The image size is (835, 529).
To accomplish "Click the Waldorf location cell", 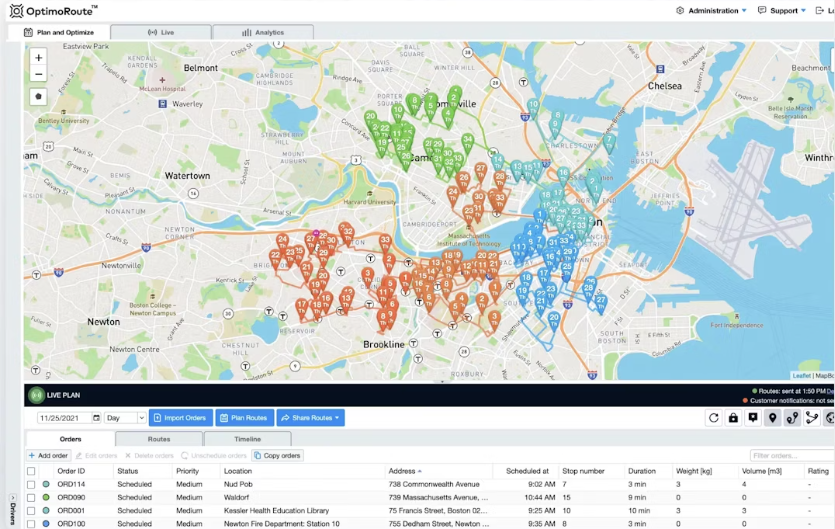I will coord(236,498).
